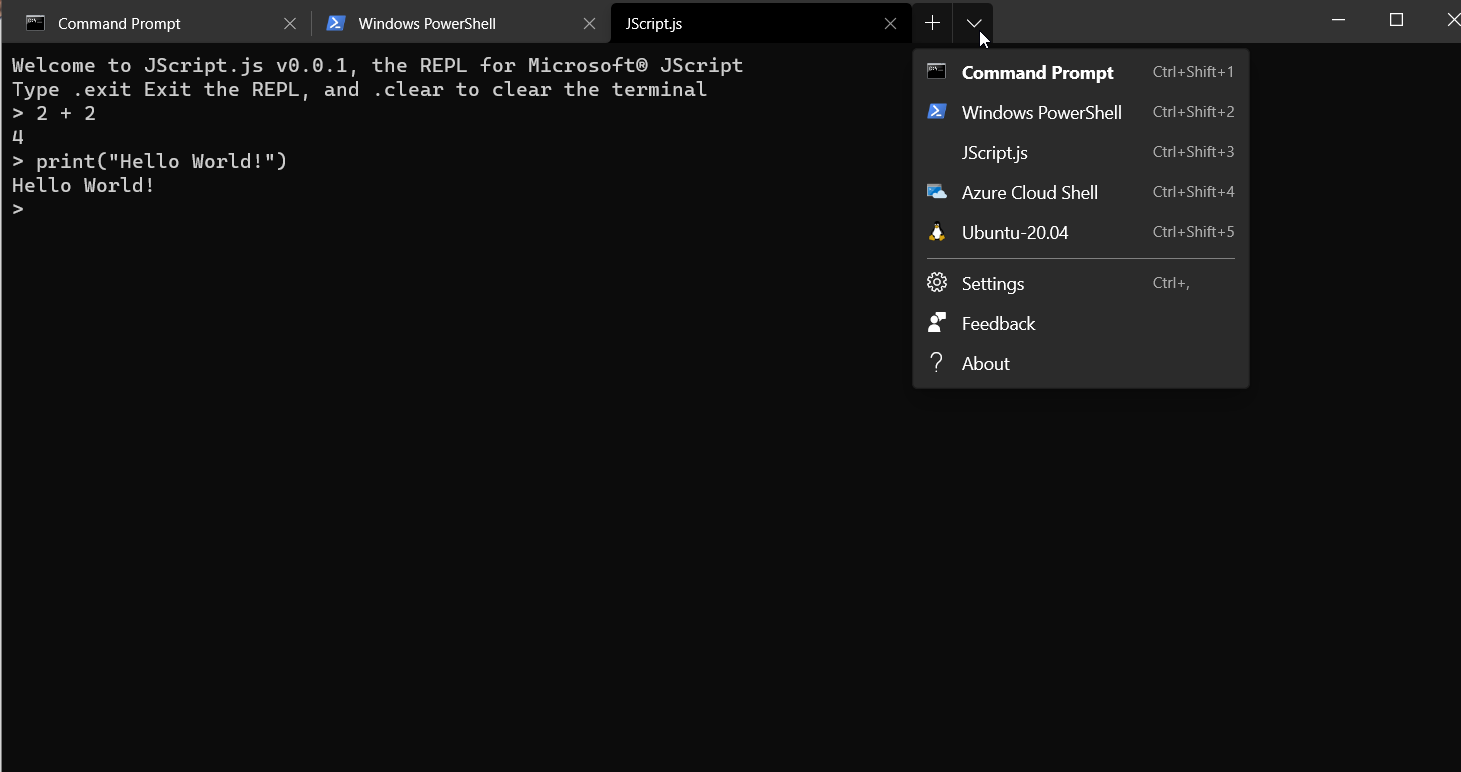This screenshot has width=1461, height=772.
Task: Choose Ubuntu-20.04 entry in the dropdown menu
Action: (x=1013, y=231)
